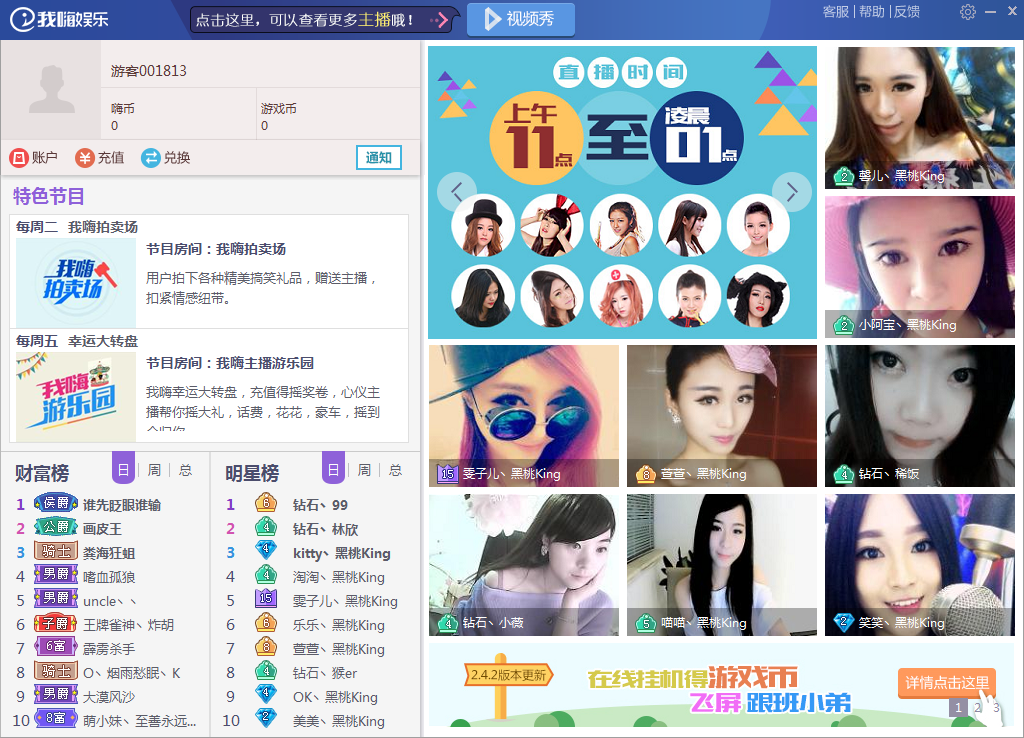The image size is (1024, 738).
Task: Open 我嗨游乐园 program logo
Action: click(76, 395)
